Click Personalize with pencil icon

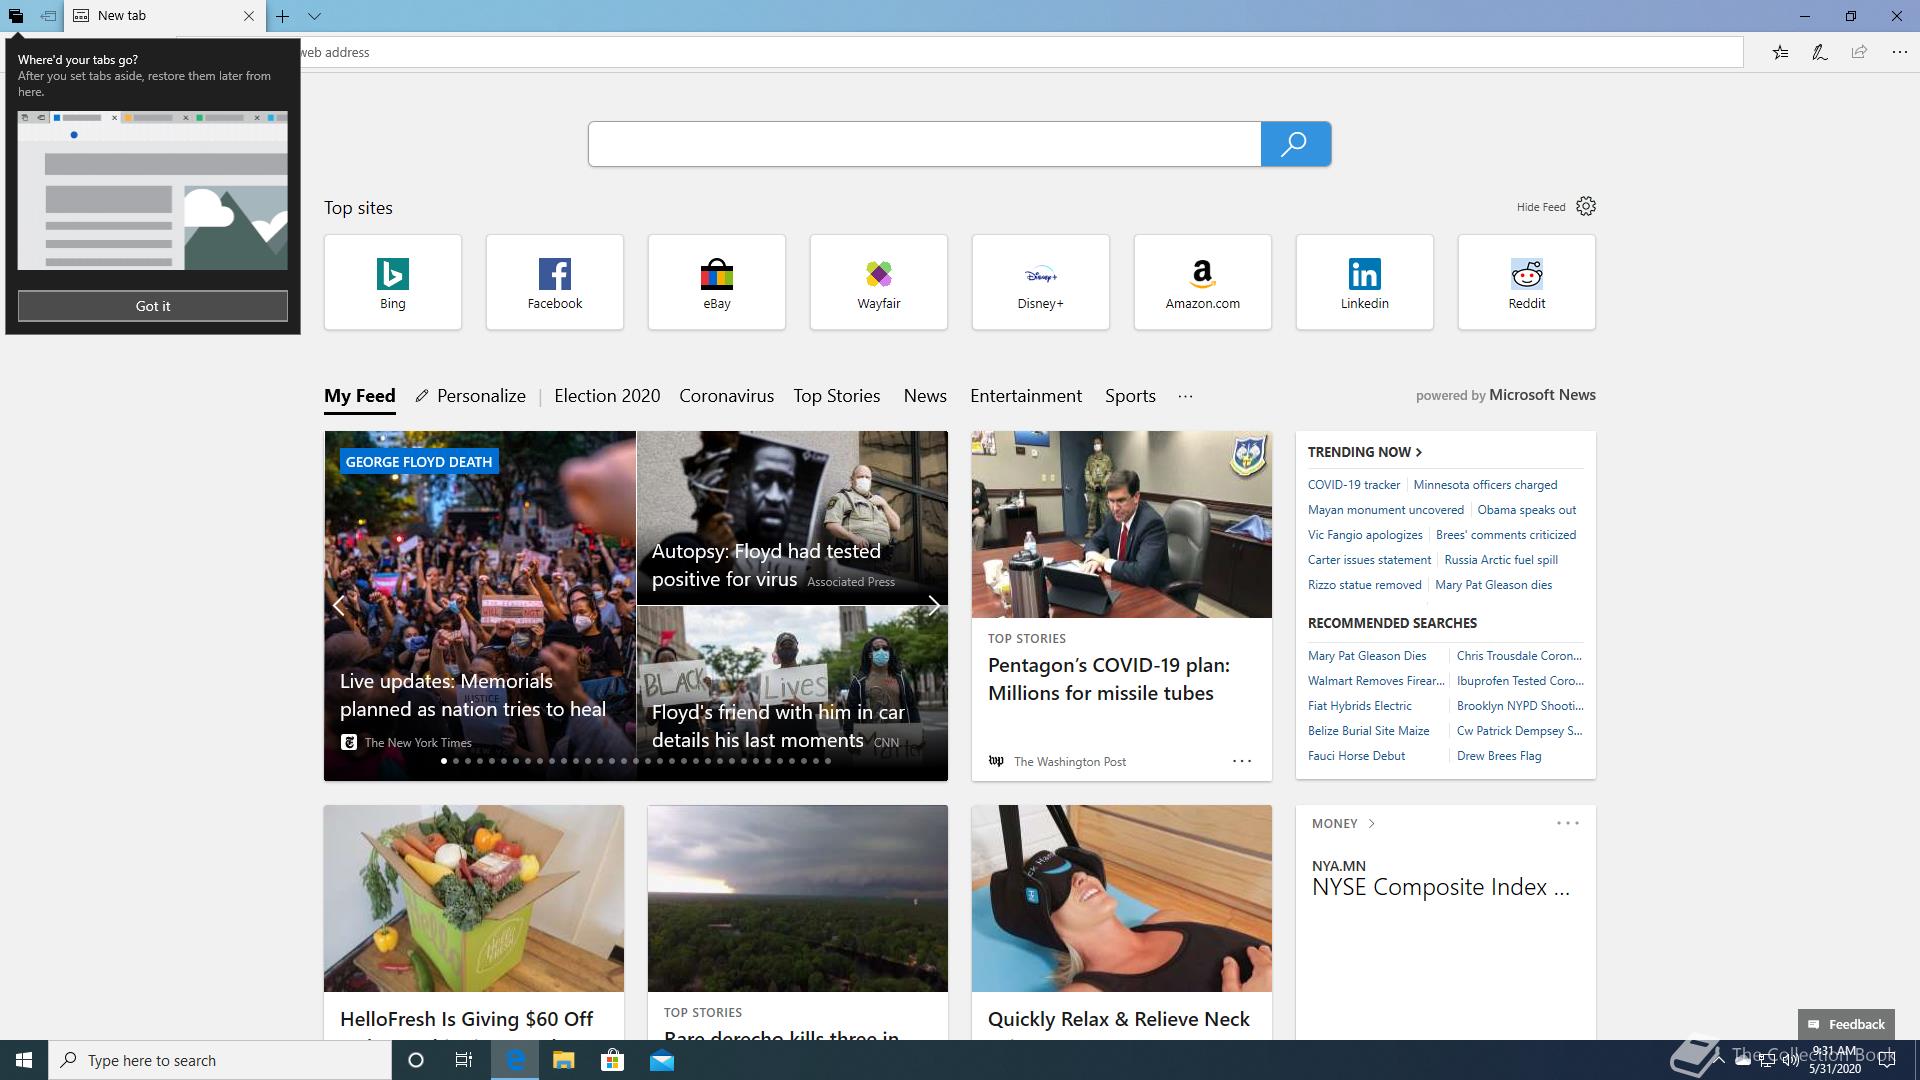(471, 396)
